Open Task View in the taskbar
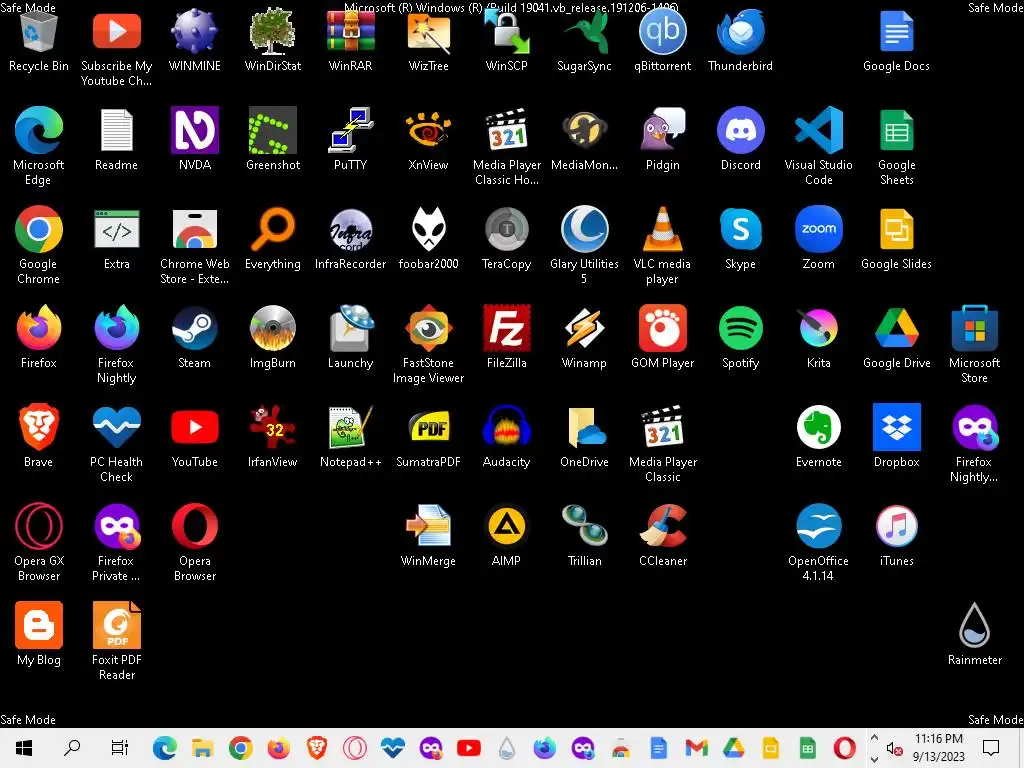 tap(120, 748)
